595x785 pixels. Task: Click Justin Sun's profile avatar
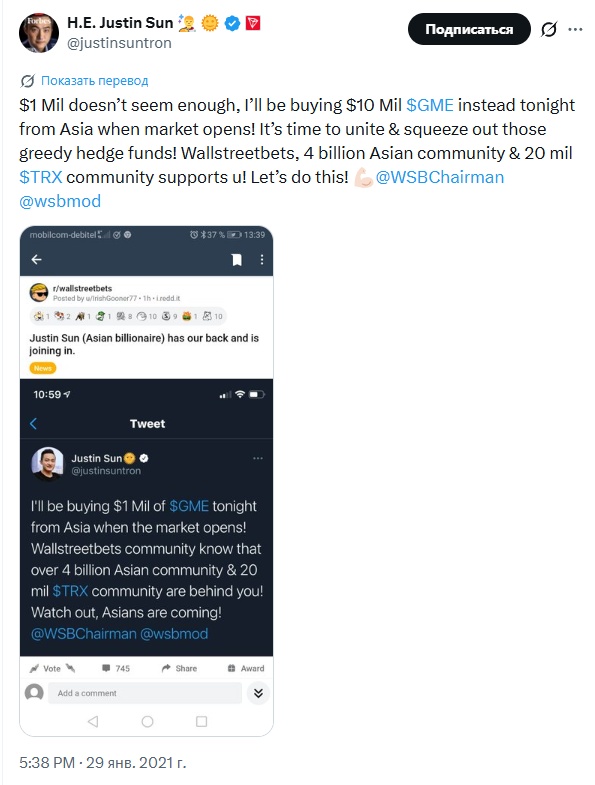(39, 33)
